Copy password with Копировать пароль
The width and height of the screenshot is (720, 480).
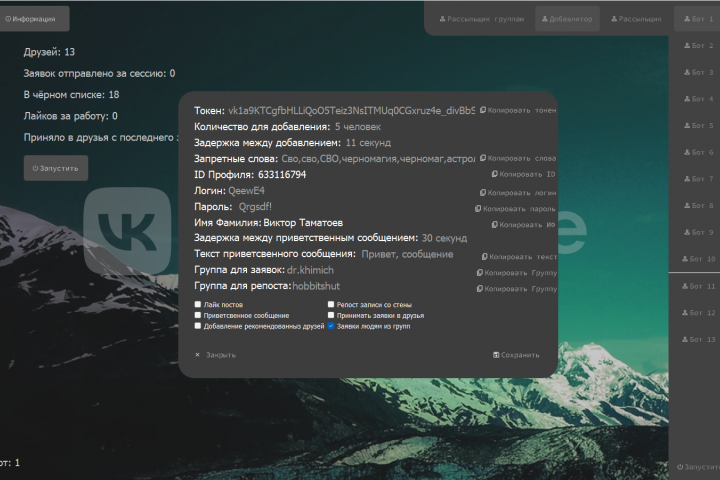[x=515, y=209]
